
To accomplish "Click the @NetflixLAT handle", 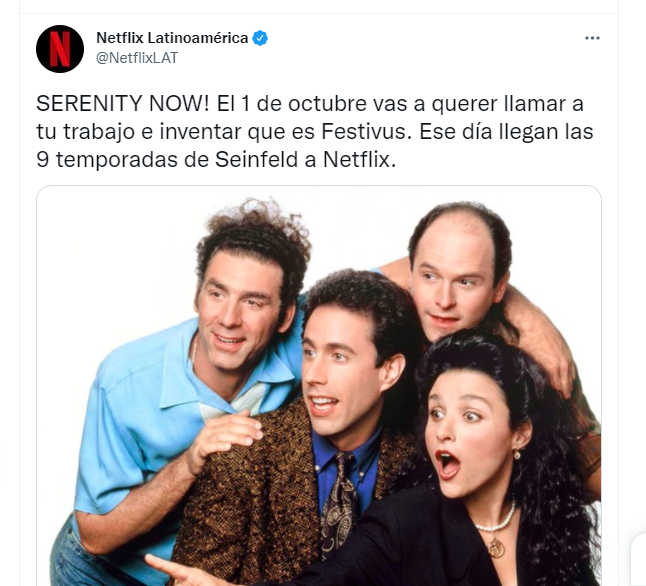I will click(x=137, y=58).
